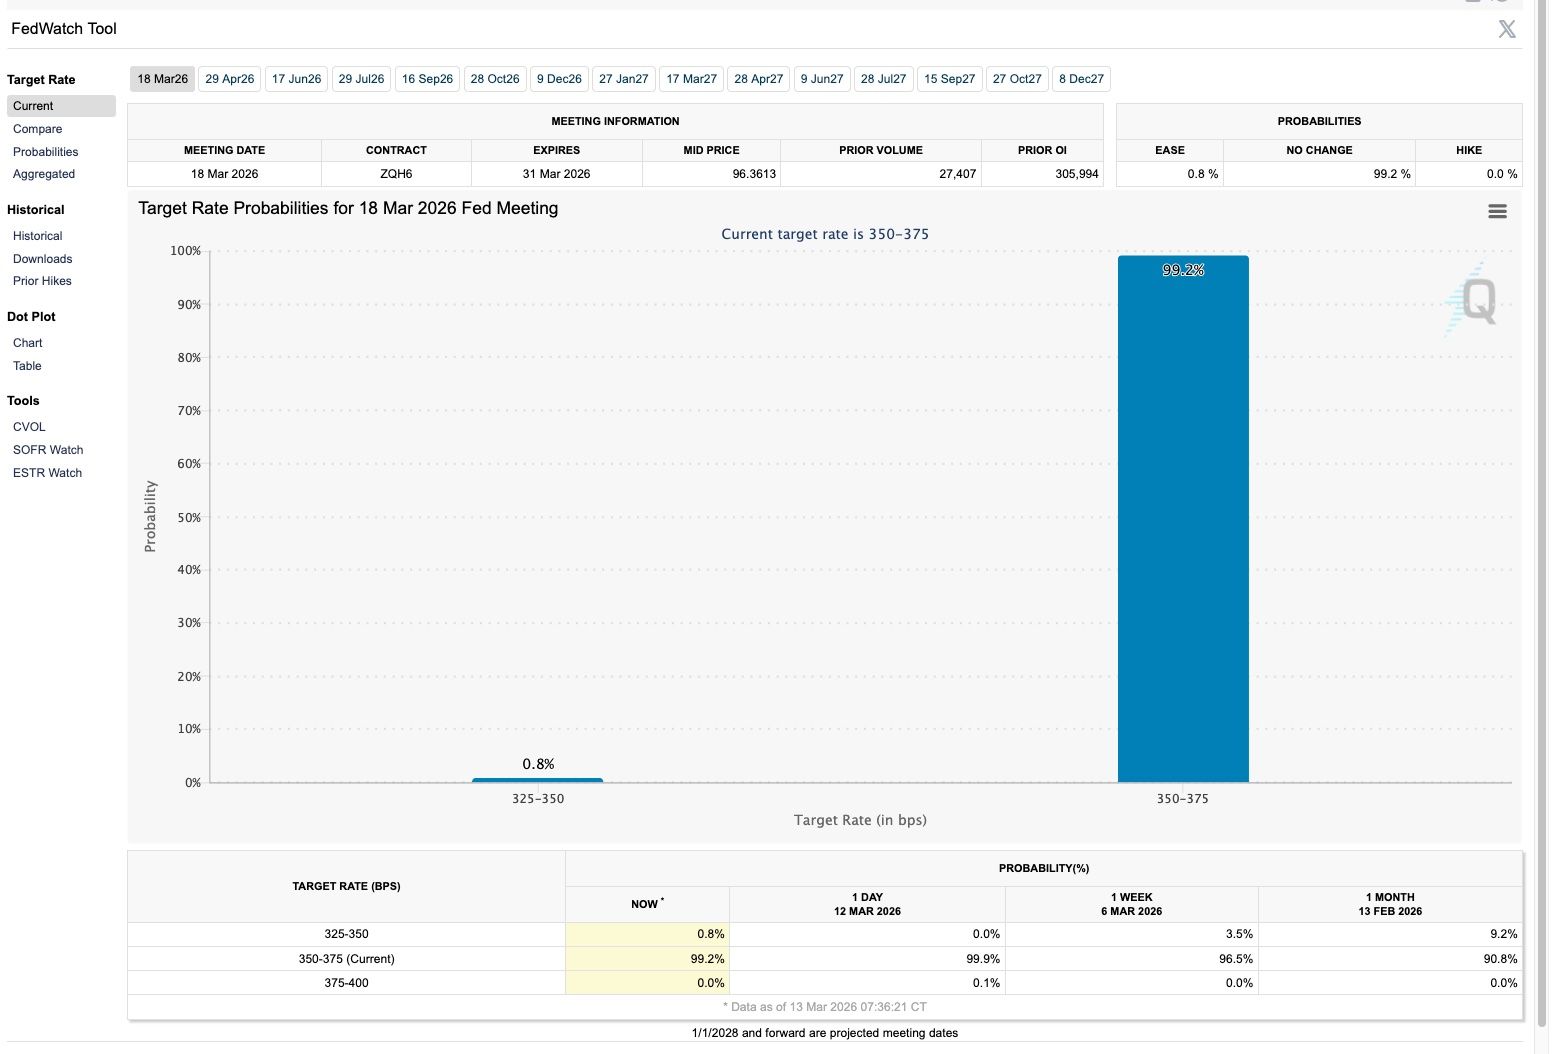Open the 9 Dec26 meeting tab
The height and width of the screenshot is (1054, 1568).
click(559, 79)
